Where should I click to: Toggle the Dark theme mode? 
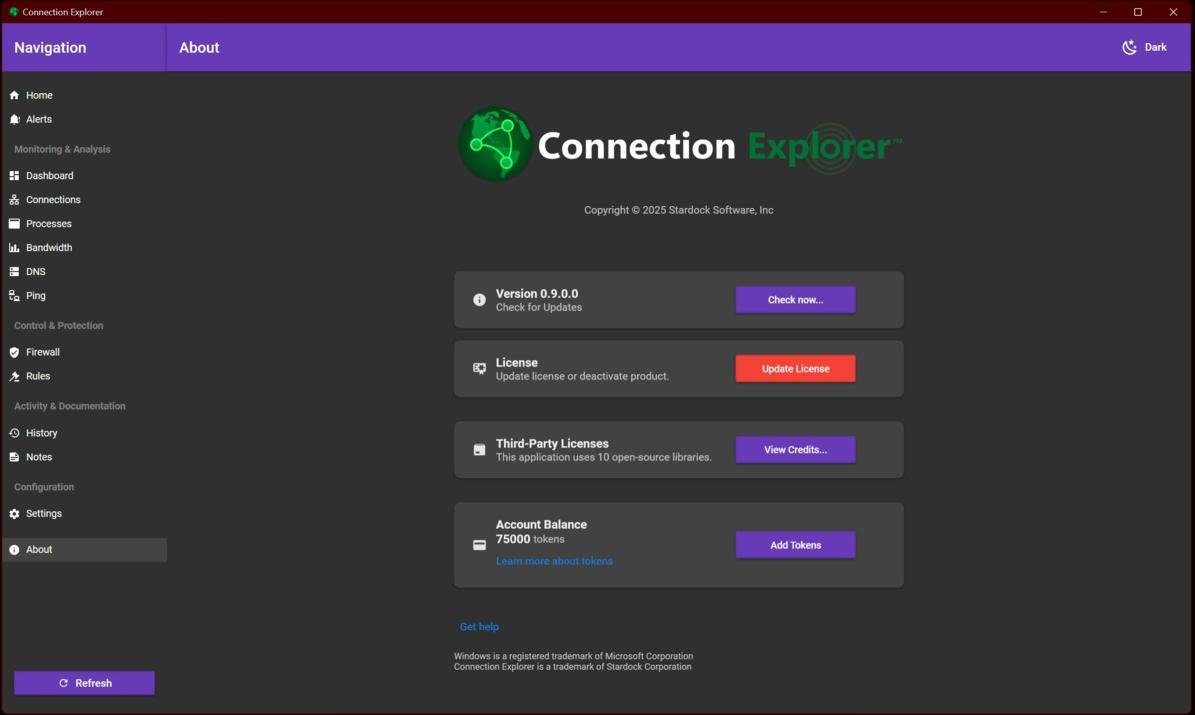1144,47
